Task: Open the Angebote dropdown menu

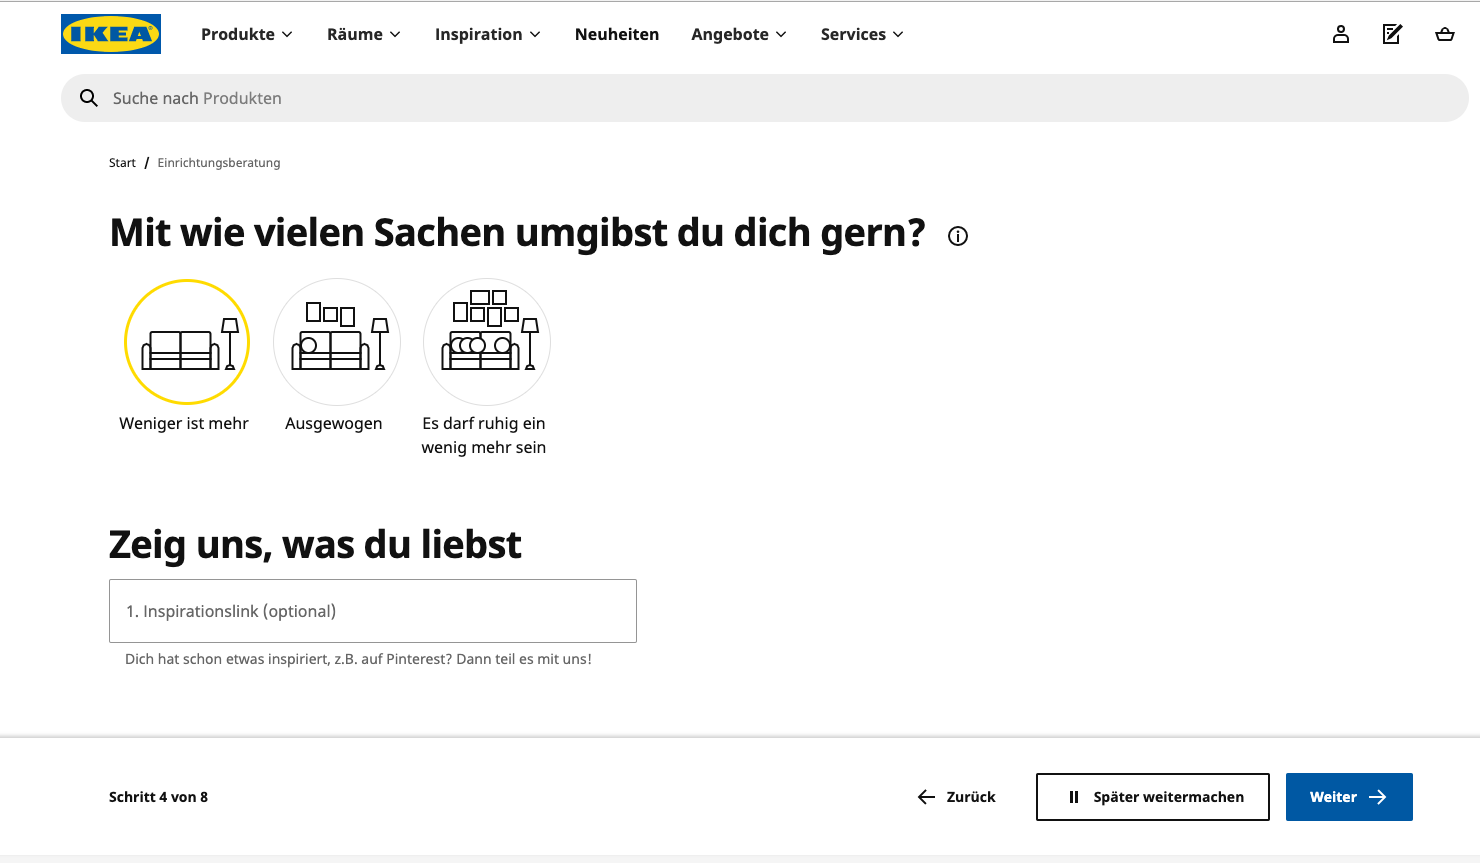Action: point(738,34)
